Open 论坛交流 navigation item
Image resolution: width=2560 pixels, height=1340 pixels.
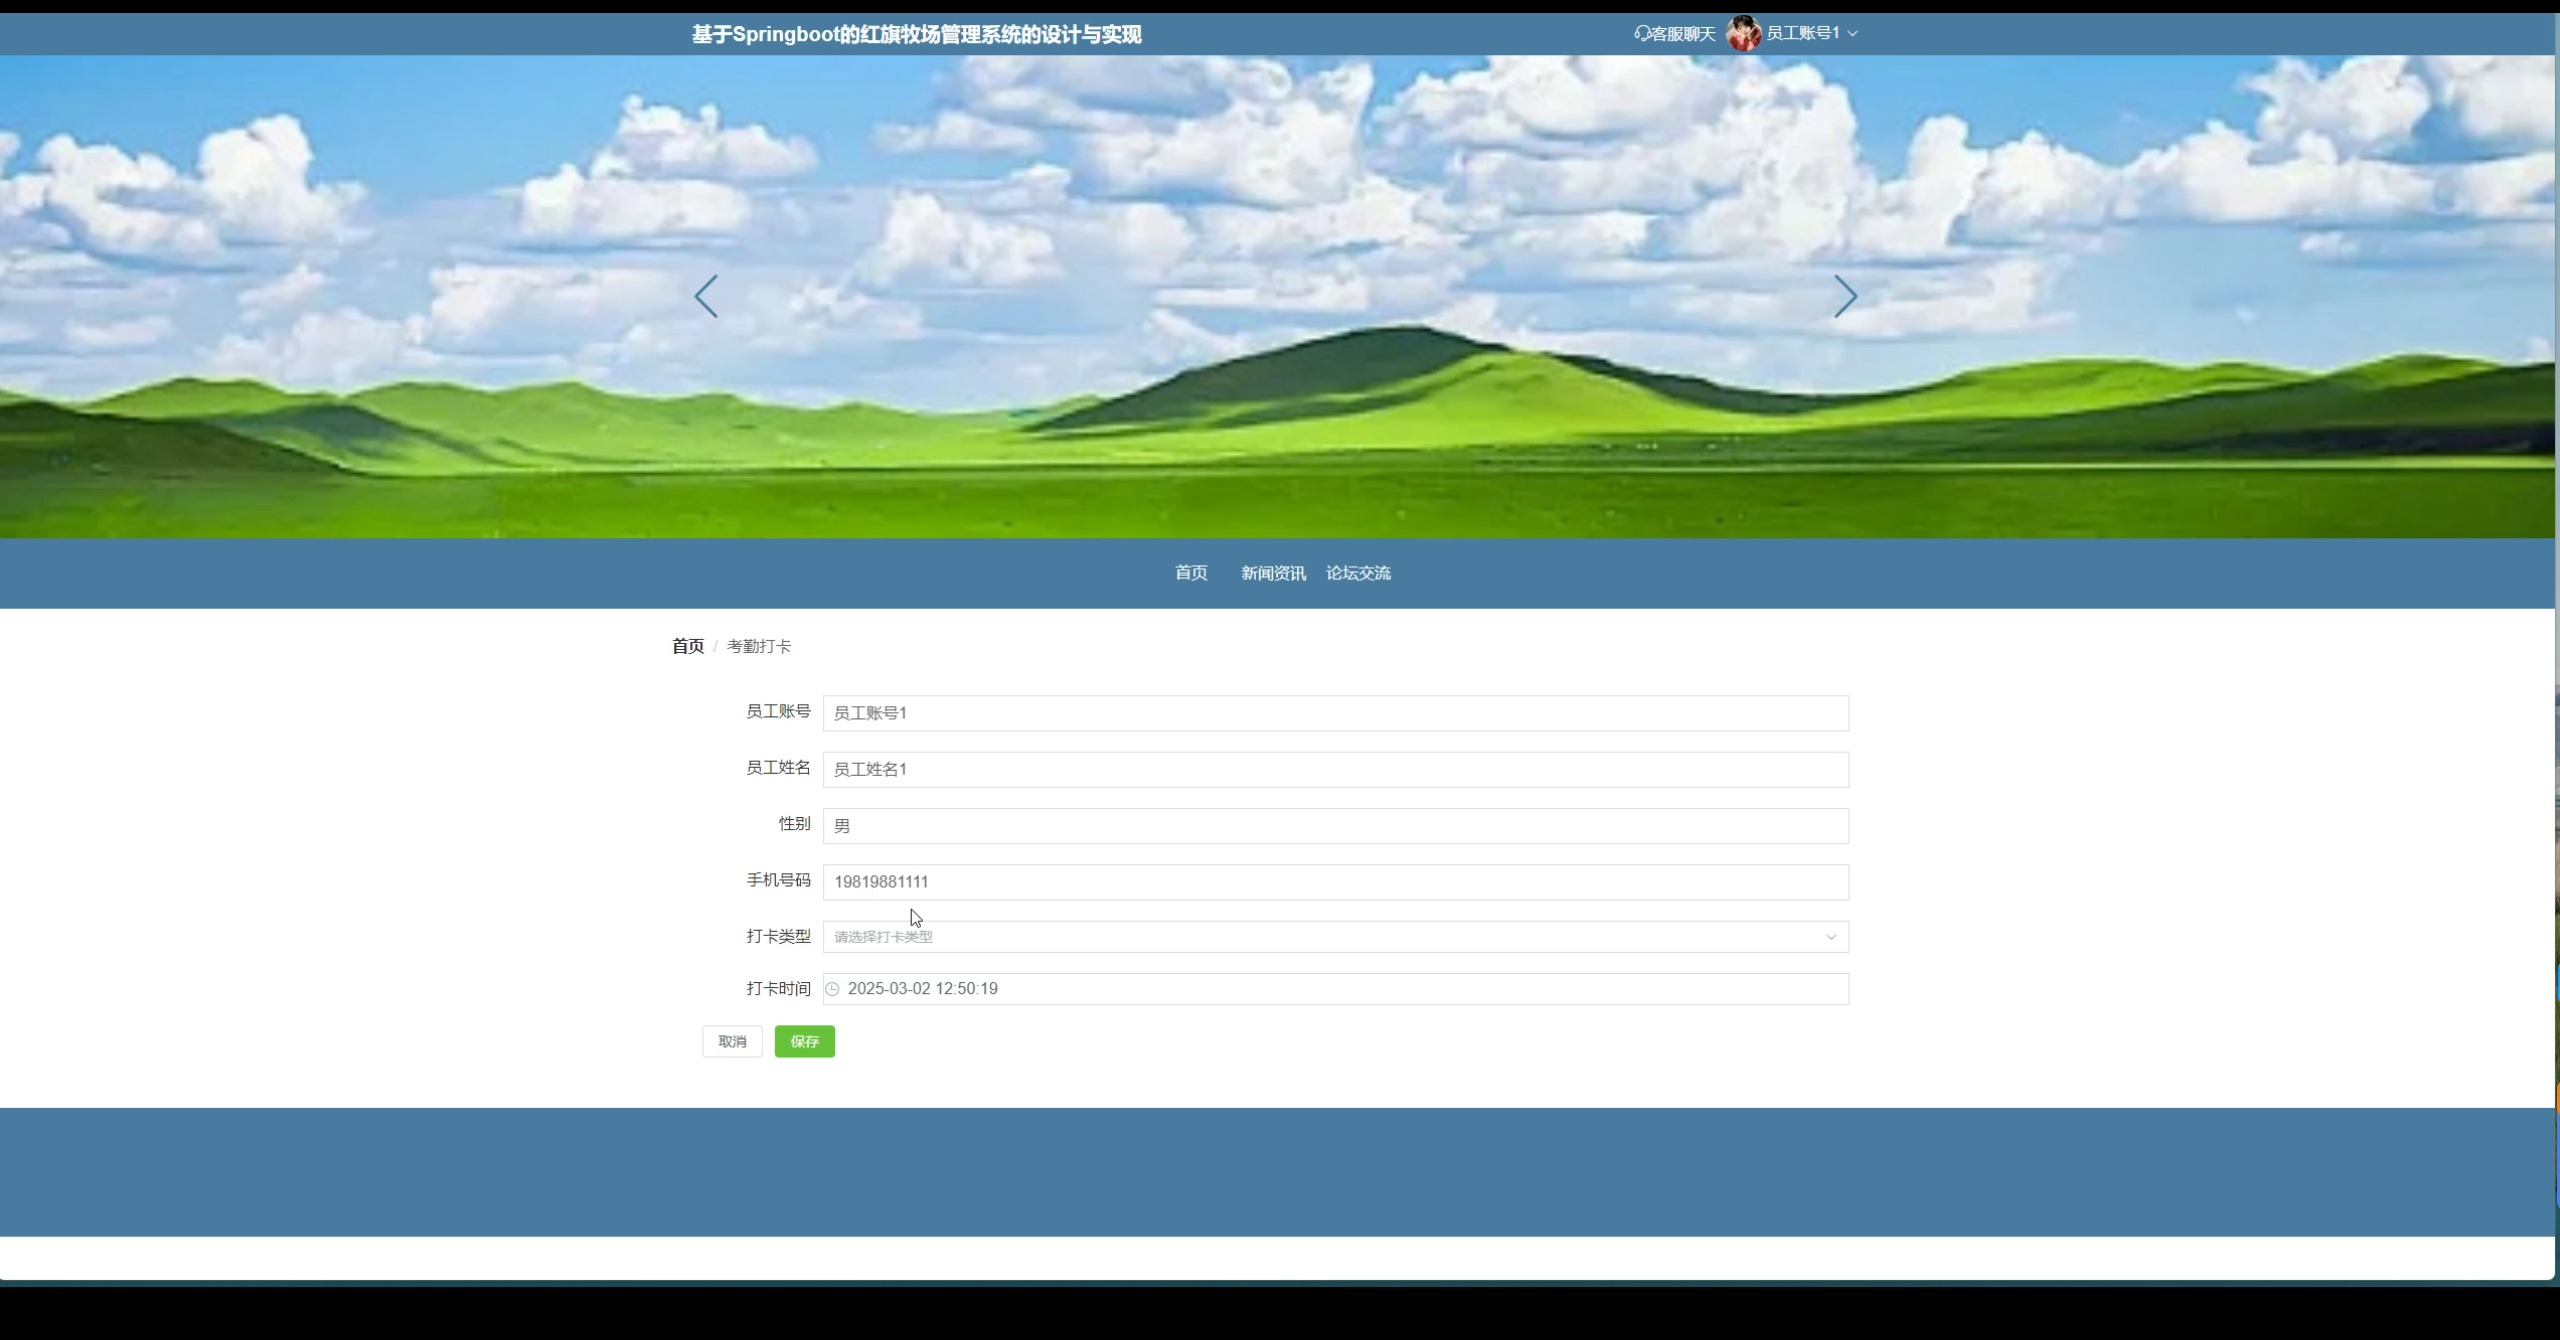[1358, 573]
